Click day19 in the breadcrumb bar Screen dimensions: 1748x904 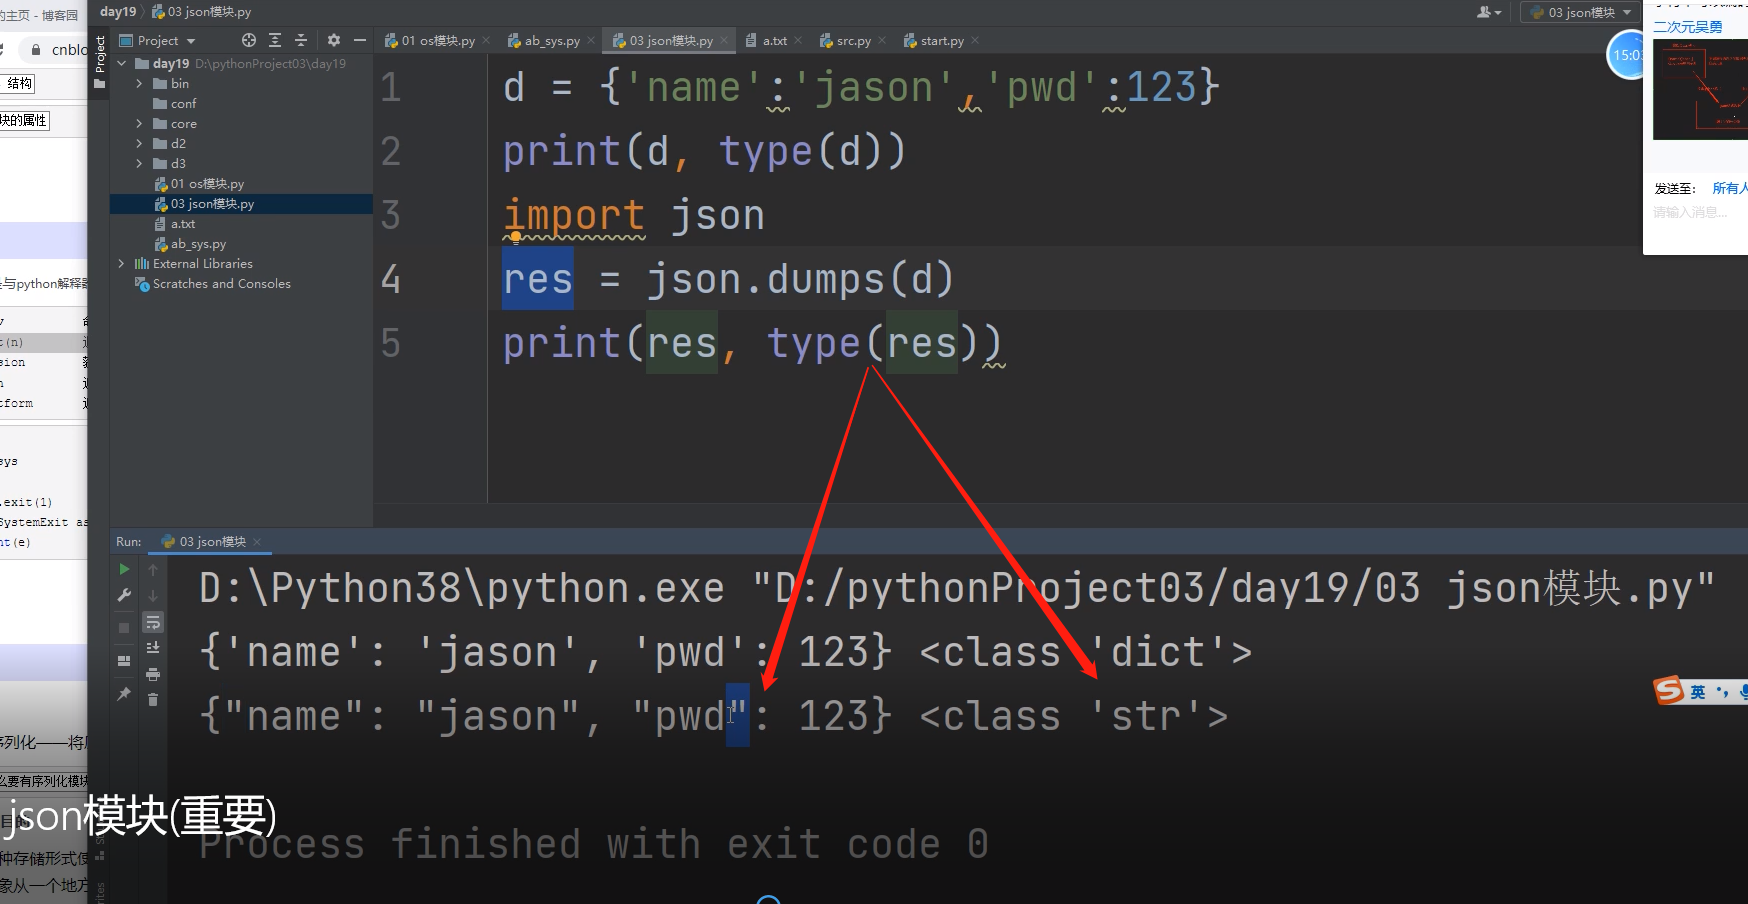click(x=118, y=12)
